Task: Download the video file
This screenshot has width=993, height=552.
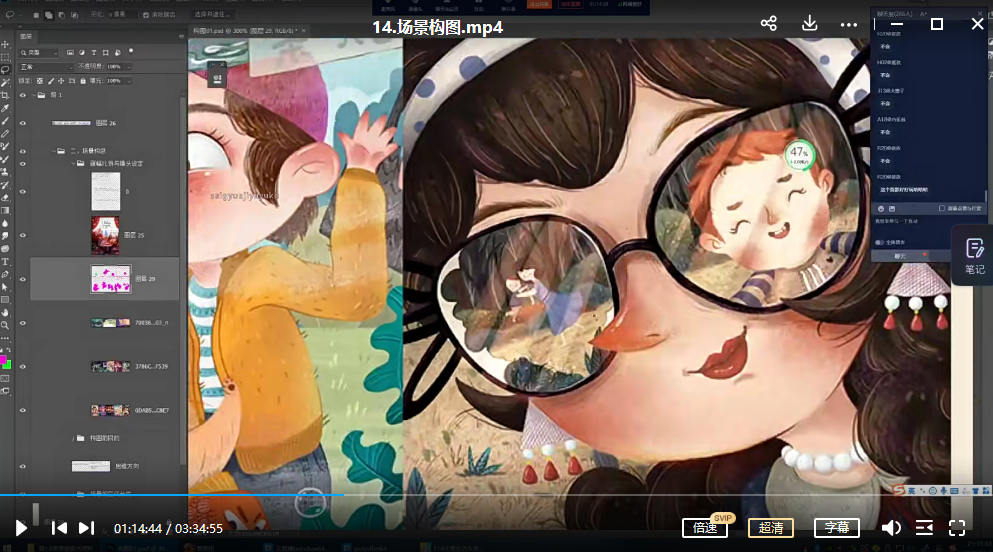Action: [x=810, y=24]
